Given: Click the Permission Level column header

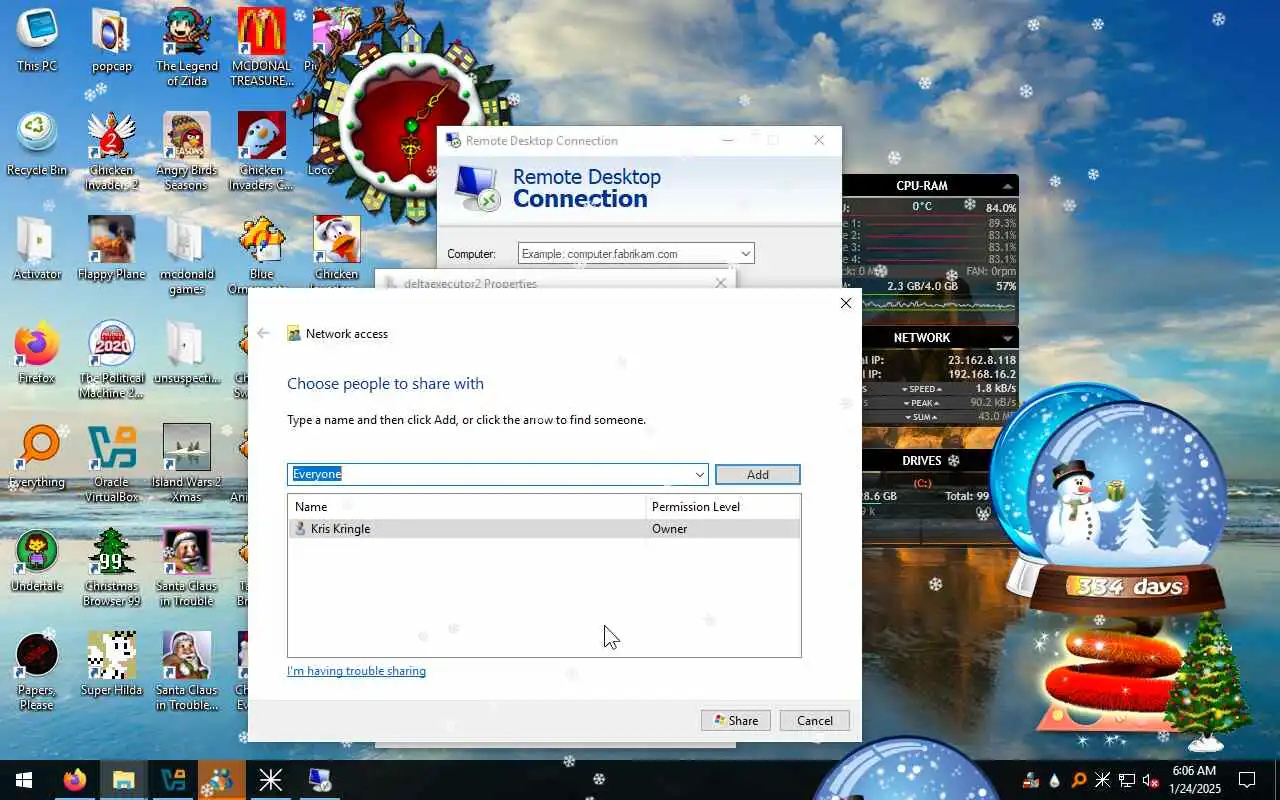Looking at the screenshot, I should (723, 507).
